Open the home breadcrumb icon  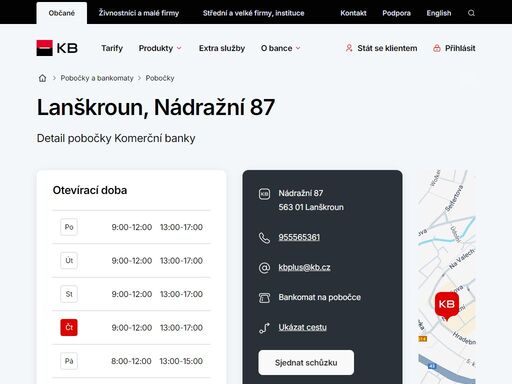coord(42,78)
